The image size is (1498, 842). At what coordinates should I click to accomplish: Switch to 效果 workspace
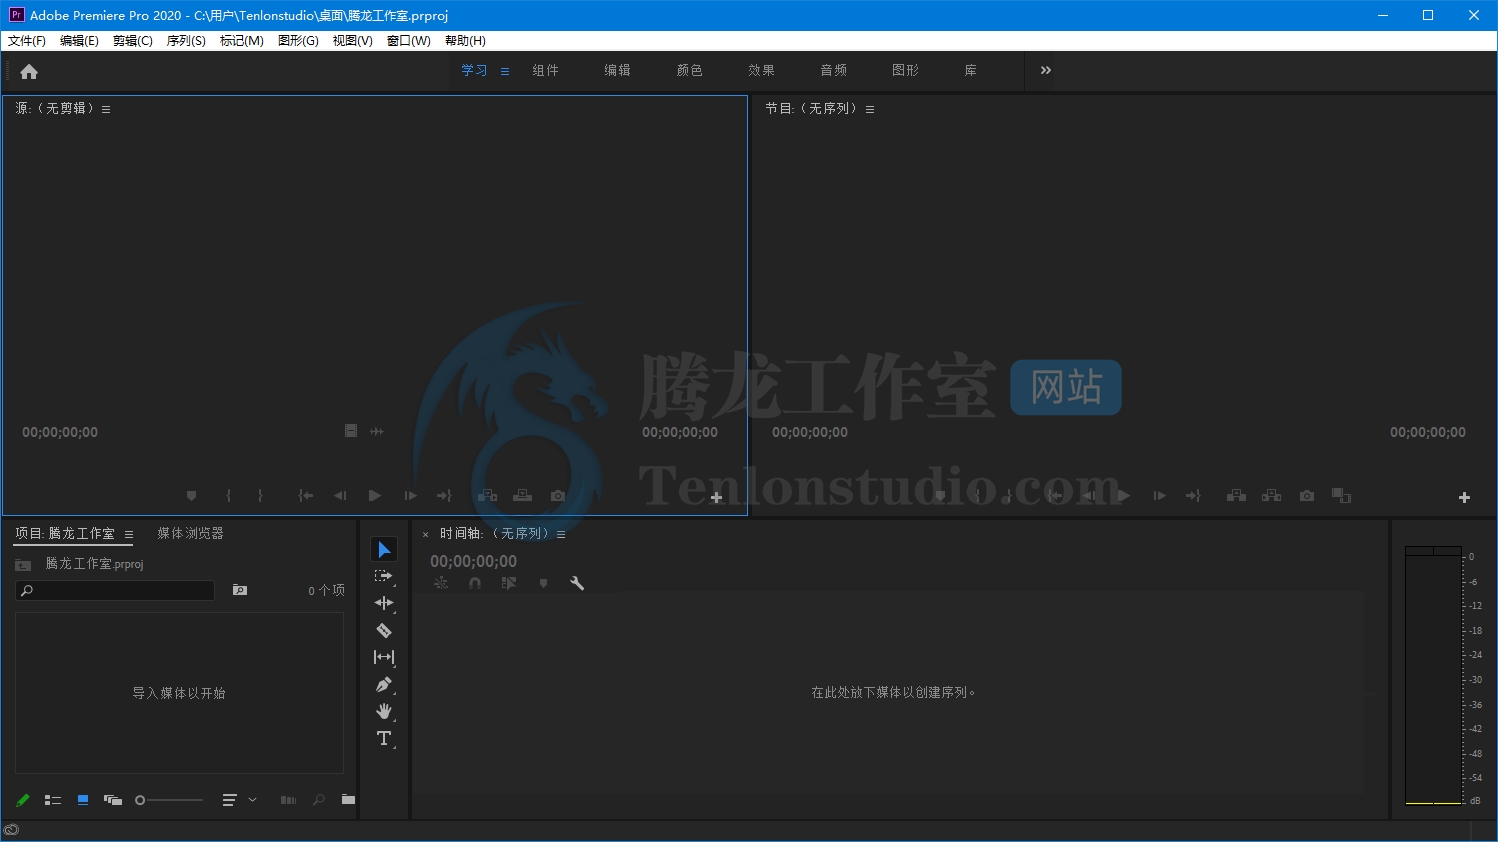[762, 70]
